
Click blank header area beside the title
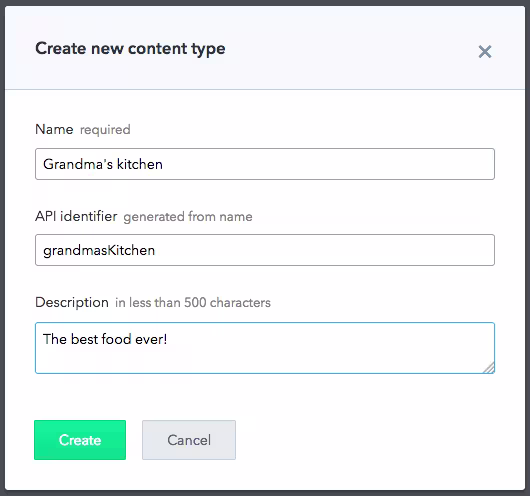point(352,49)
